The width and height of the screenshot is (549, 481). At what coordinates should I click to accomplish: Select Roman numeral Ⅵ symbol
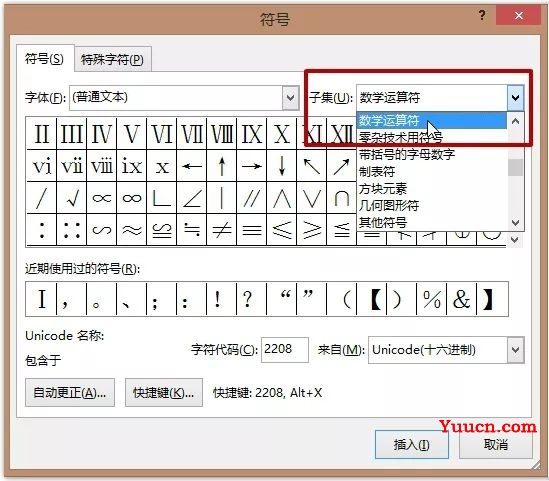pos(162,134)
